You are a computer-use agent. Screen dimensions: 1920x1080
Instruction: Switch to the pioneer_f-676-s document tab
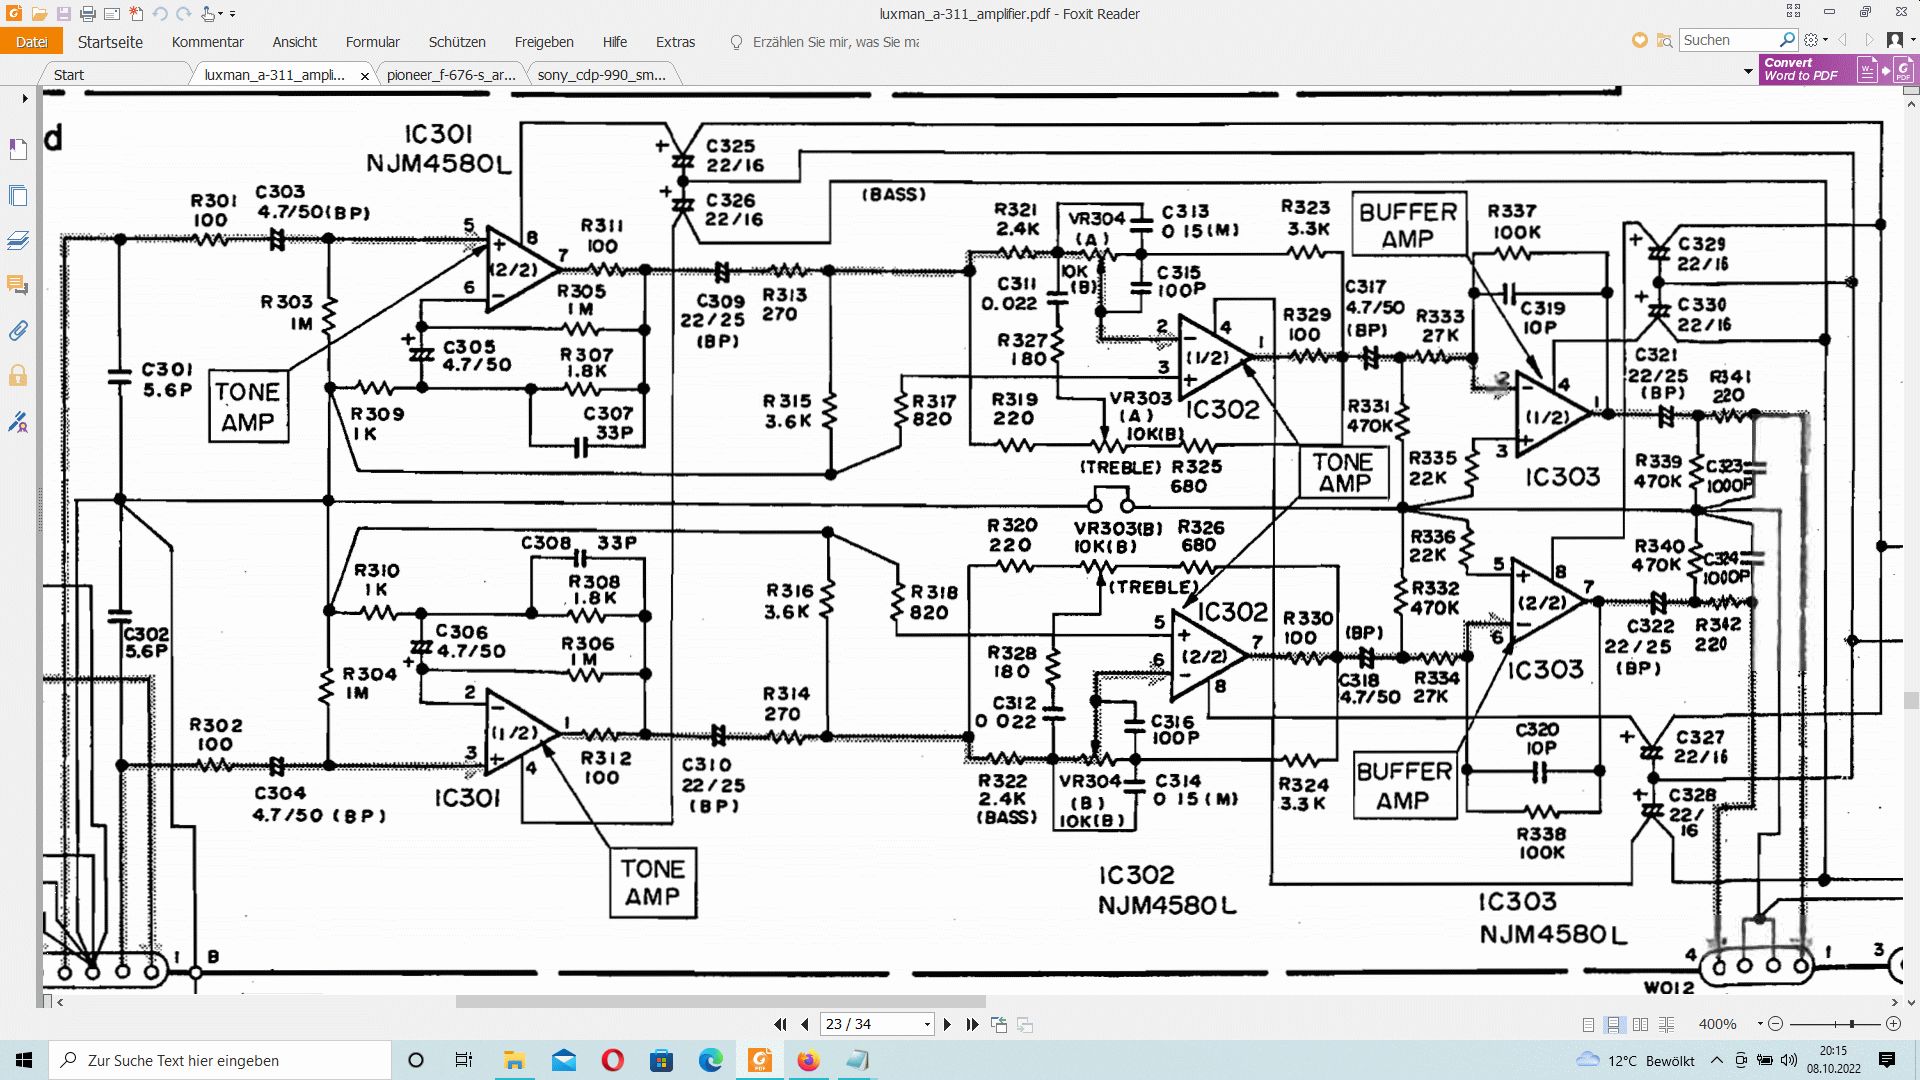[x=451, y=75]
